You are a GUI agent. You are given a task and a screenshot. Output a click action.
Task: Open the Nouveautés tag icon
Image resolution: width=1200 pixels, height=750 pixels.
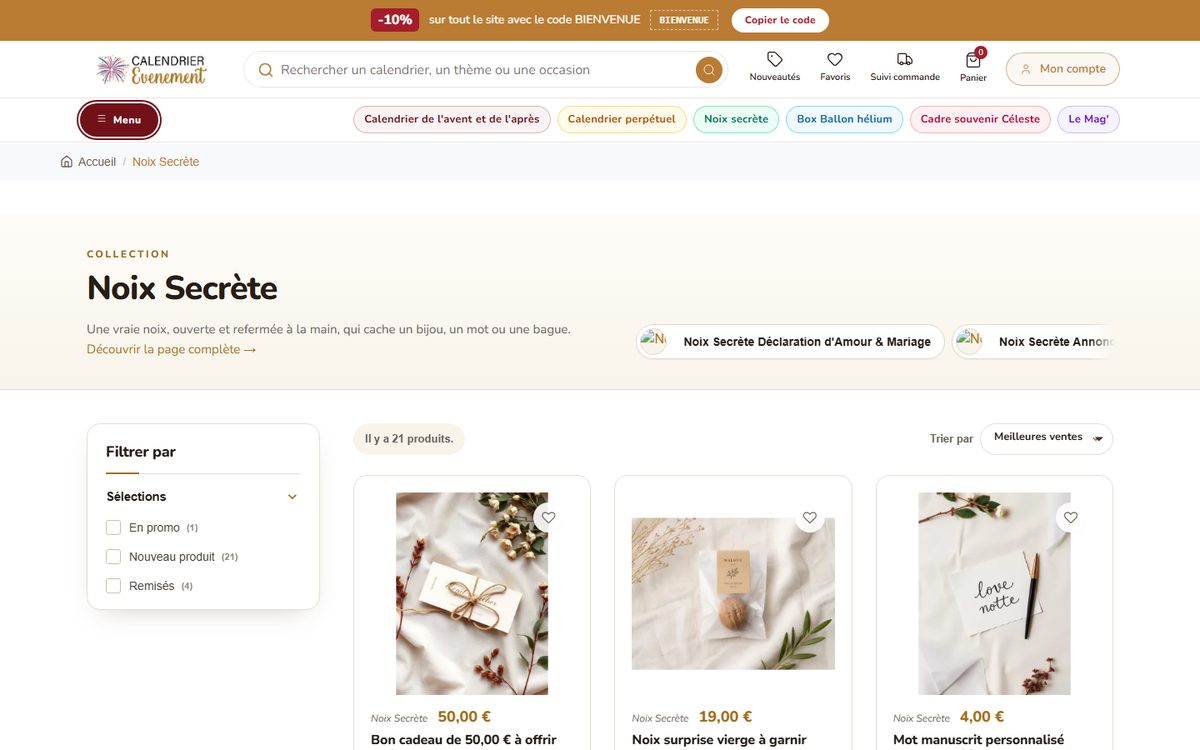(x=775, y=60)
